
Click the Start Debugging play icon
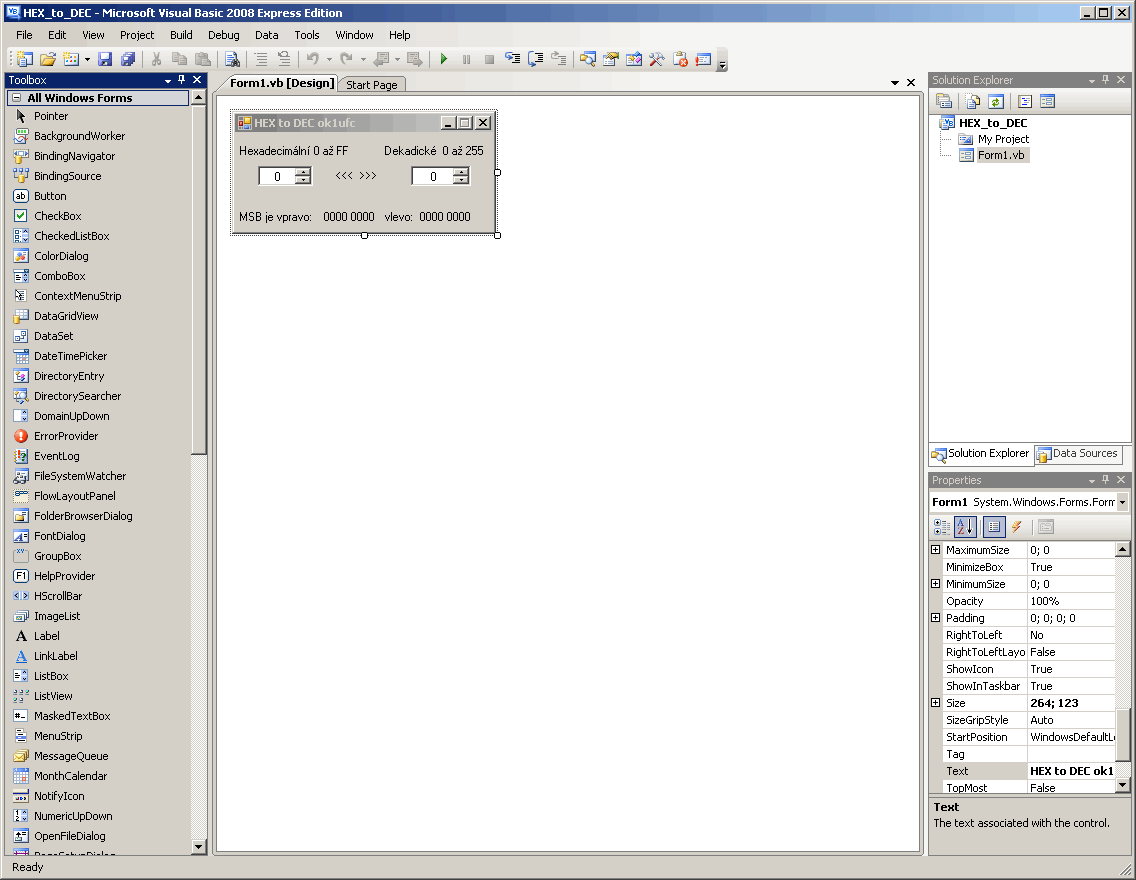(x=444, y=60)
